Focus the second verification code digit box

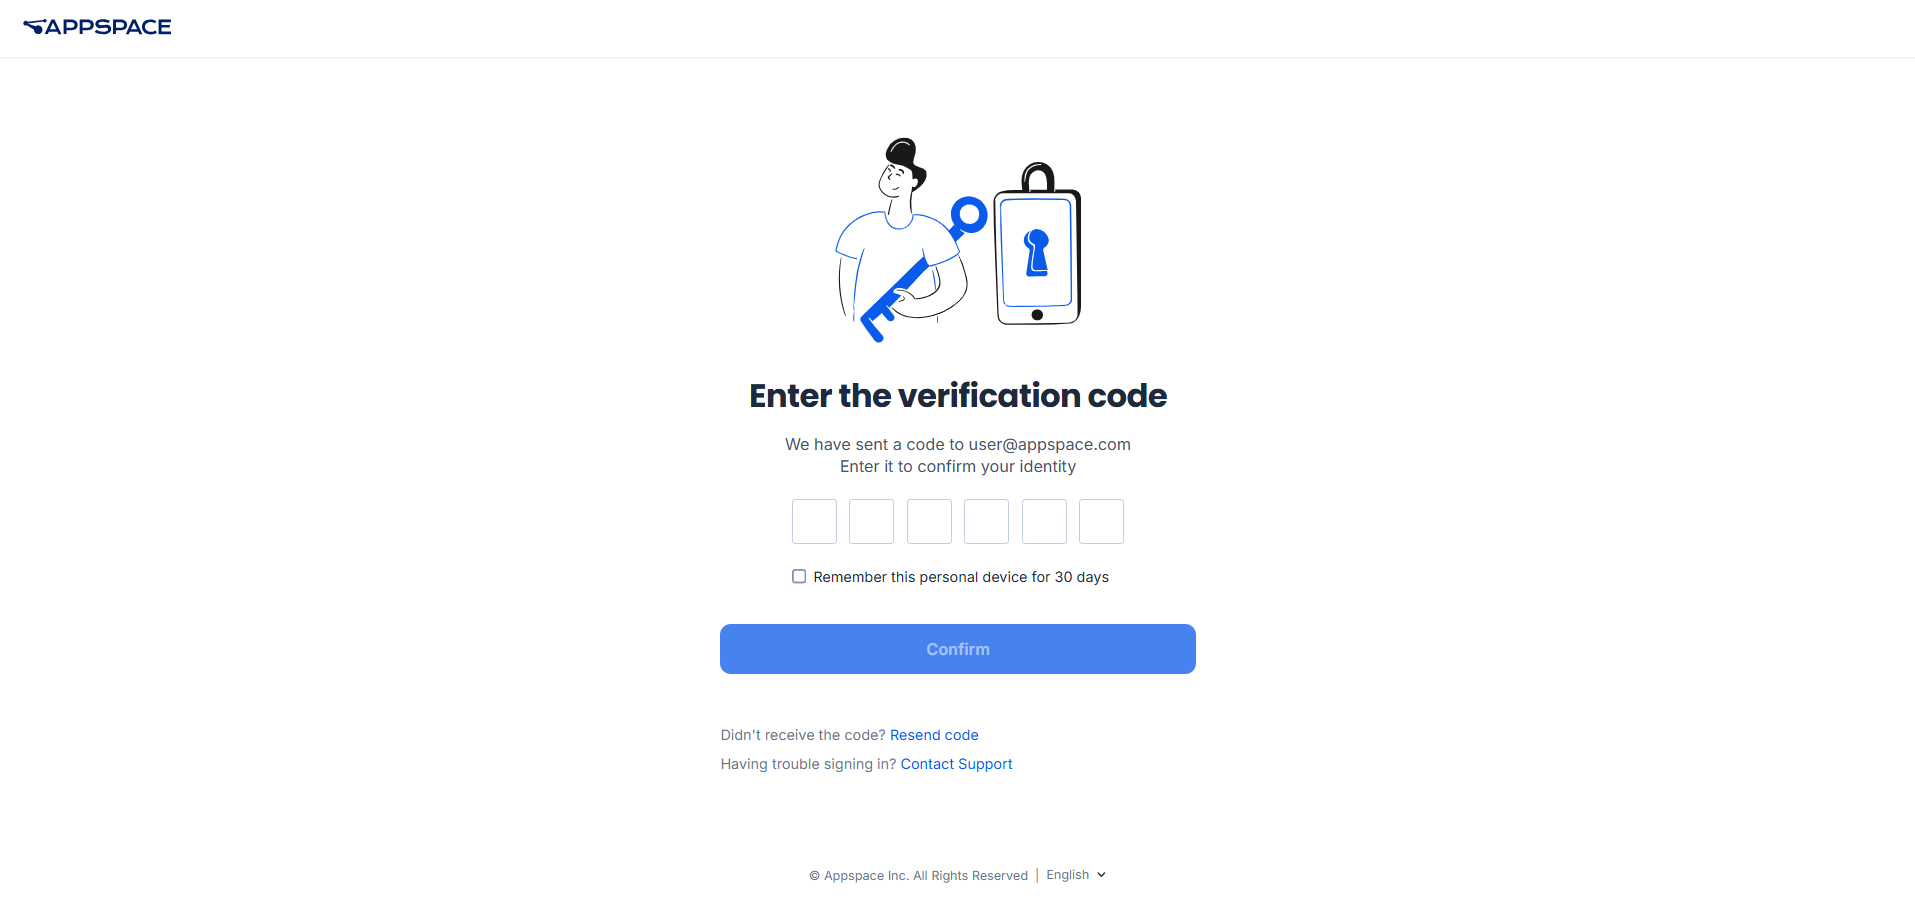coord(871,522)
